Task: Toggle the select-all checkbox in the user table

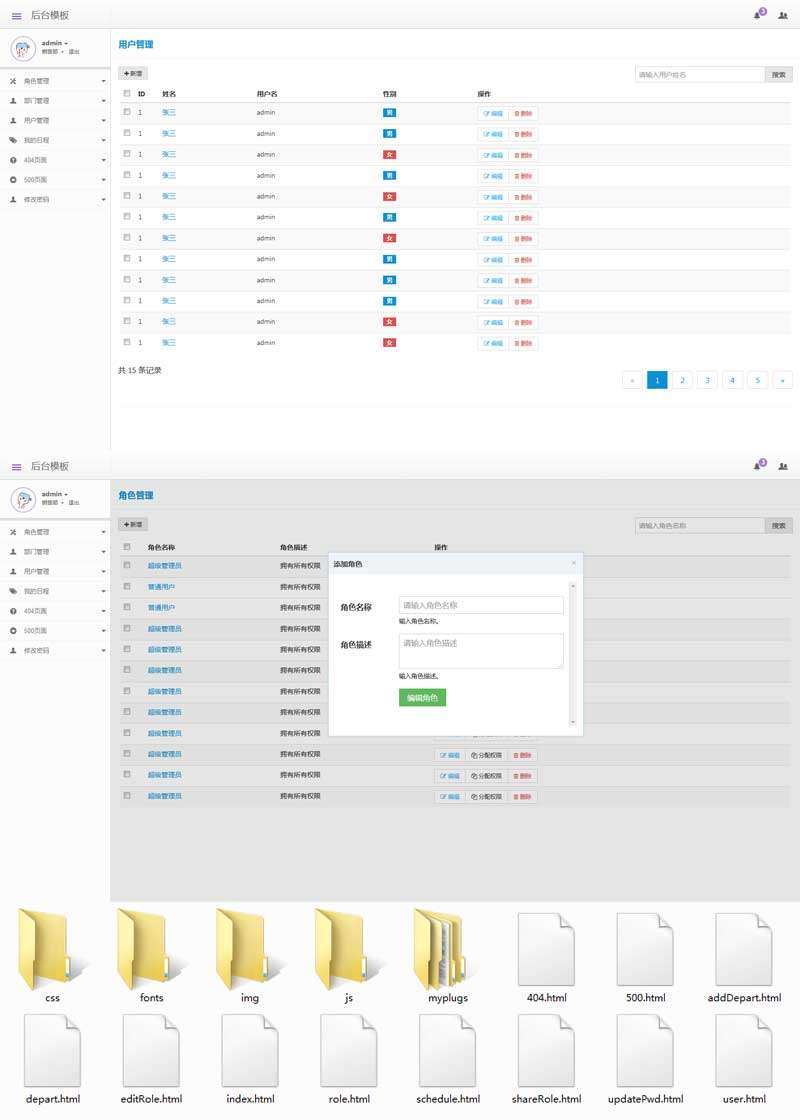Action: tap(126, 93)
